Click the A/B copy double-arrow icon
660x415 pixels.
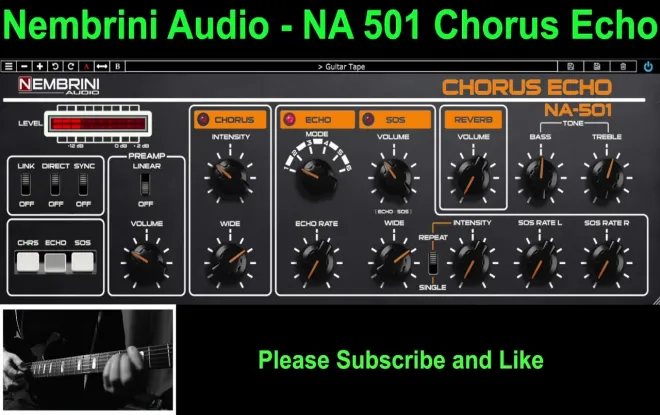[102, 67]
